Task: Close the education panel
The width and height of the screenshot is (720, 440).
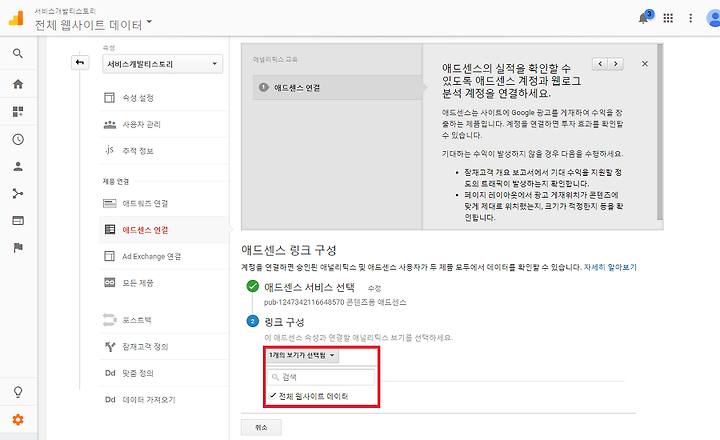Action: (x=645, y=64)
